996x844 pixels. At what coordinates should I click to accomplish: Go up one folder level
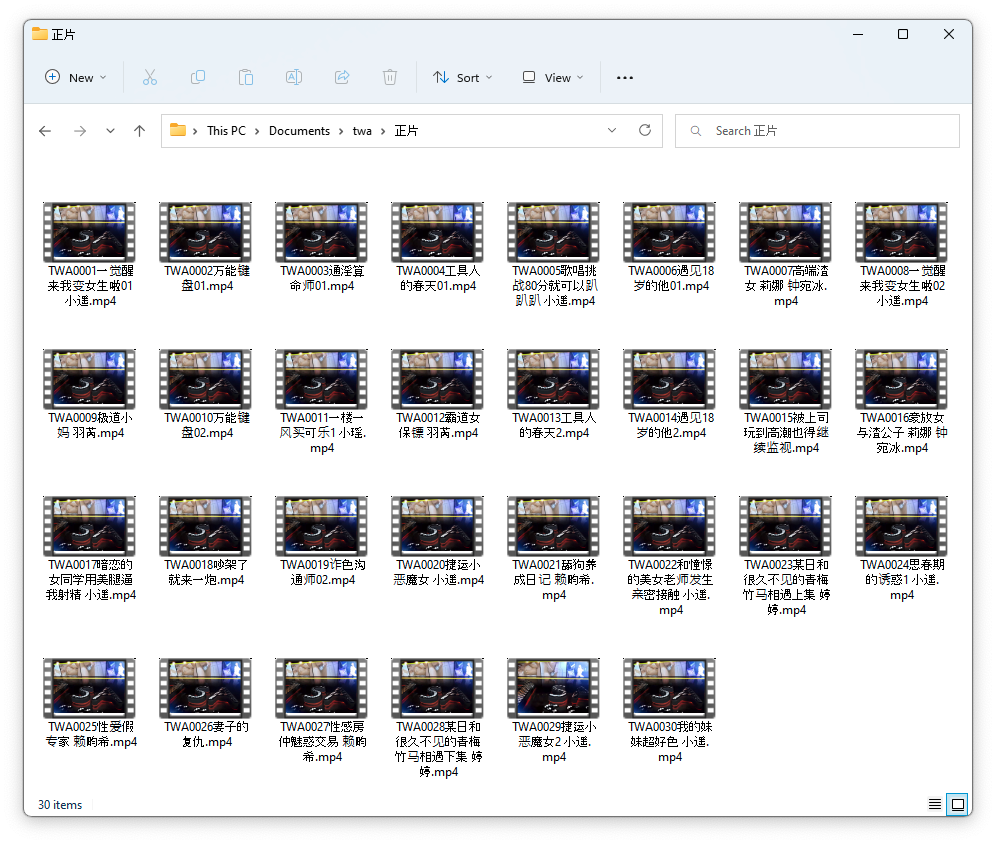[140, 131]
